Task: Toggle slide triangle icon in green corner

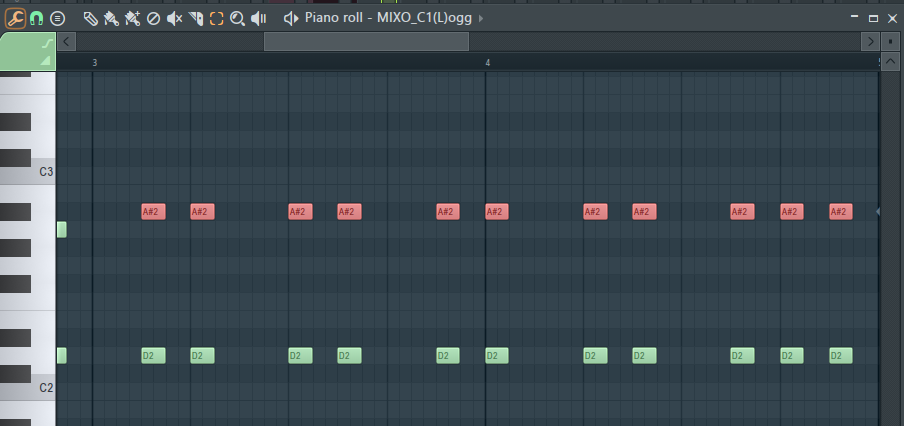Action: (46, 61)
